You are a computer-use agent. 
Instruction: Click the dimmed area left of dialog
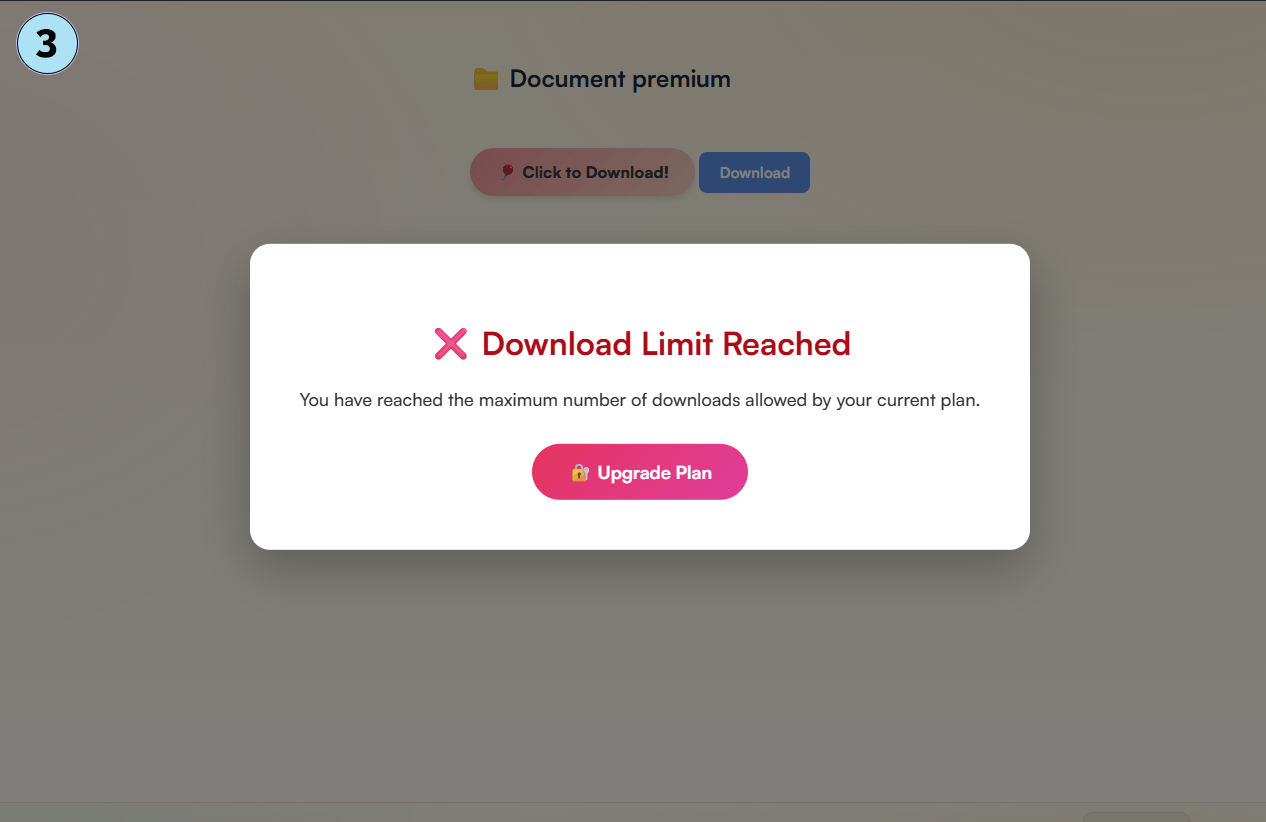125,400
